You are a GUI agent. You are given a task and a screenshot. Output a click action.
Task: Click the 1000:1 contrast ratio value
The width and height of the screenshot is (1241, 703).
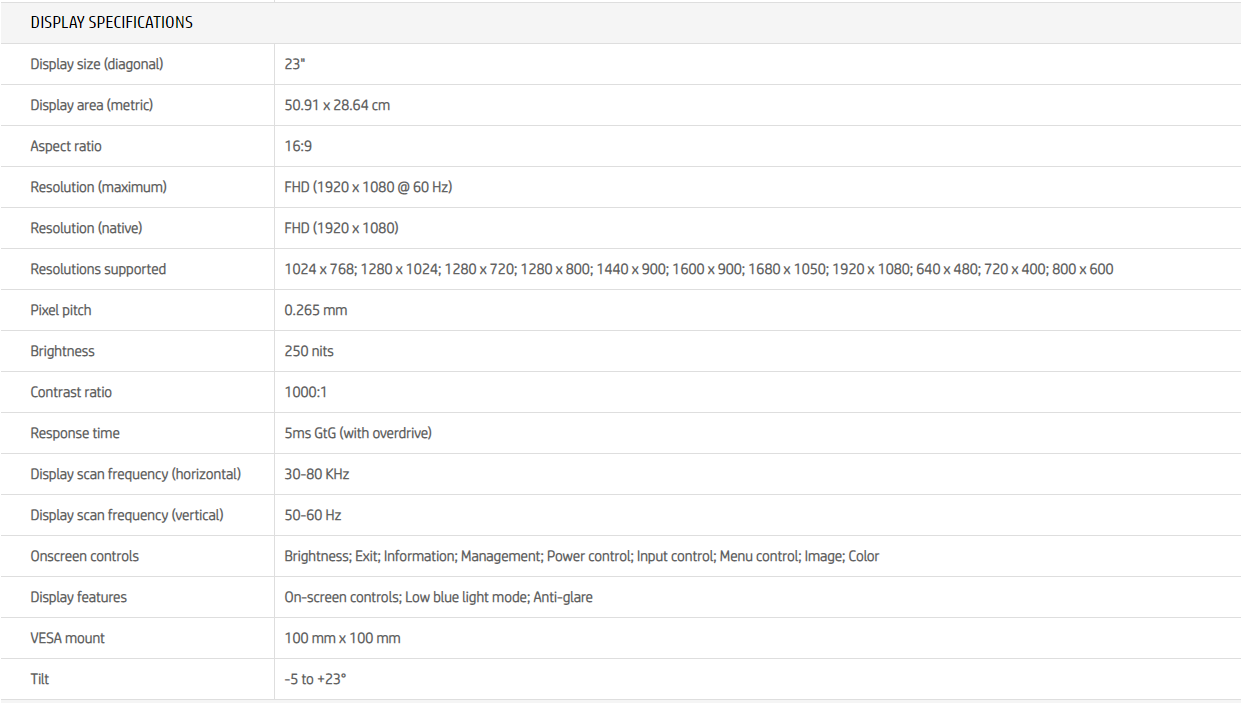click(x=305, y=392)
